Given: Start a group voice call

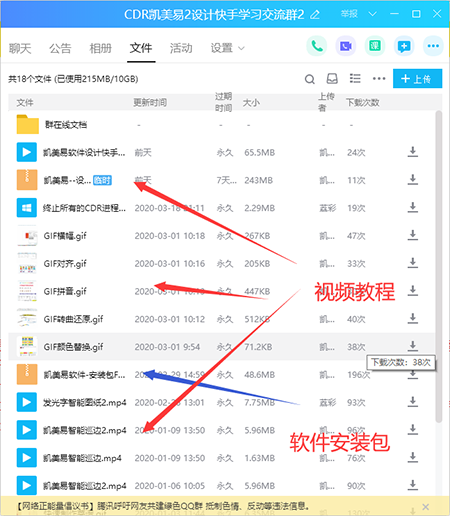Looking at the screenshot, I should pyautogui.click(x=316, y=46).
